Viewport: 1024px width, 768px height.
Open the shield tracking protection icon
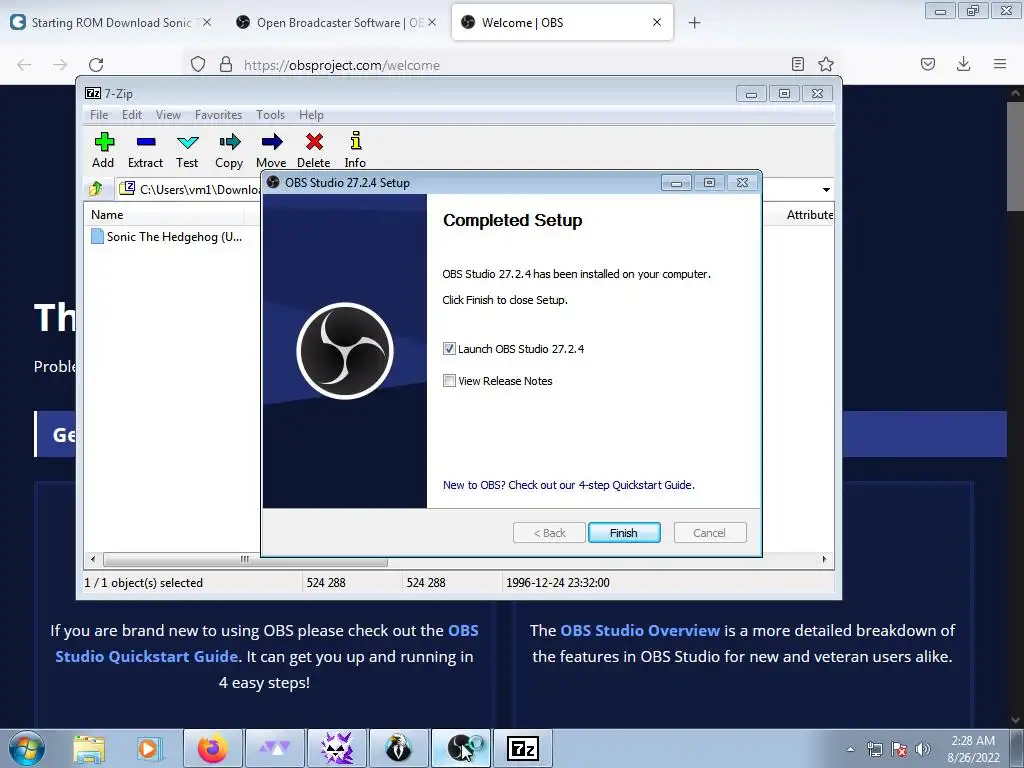(198, 64)
